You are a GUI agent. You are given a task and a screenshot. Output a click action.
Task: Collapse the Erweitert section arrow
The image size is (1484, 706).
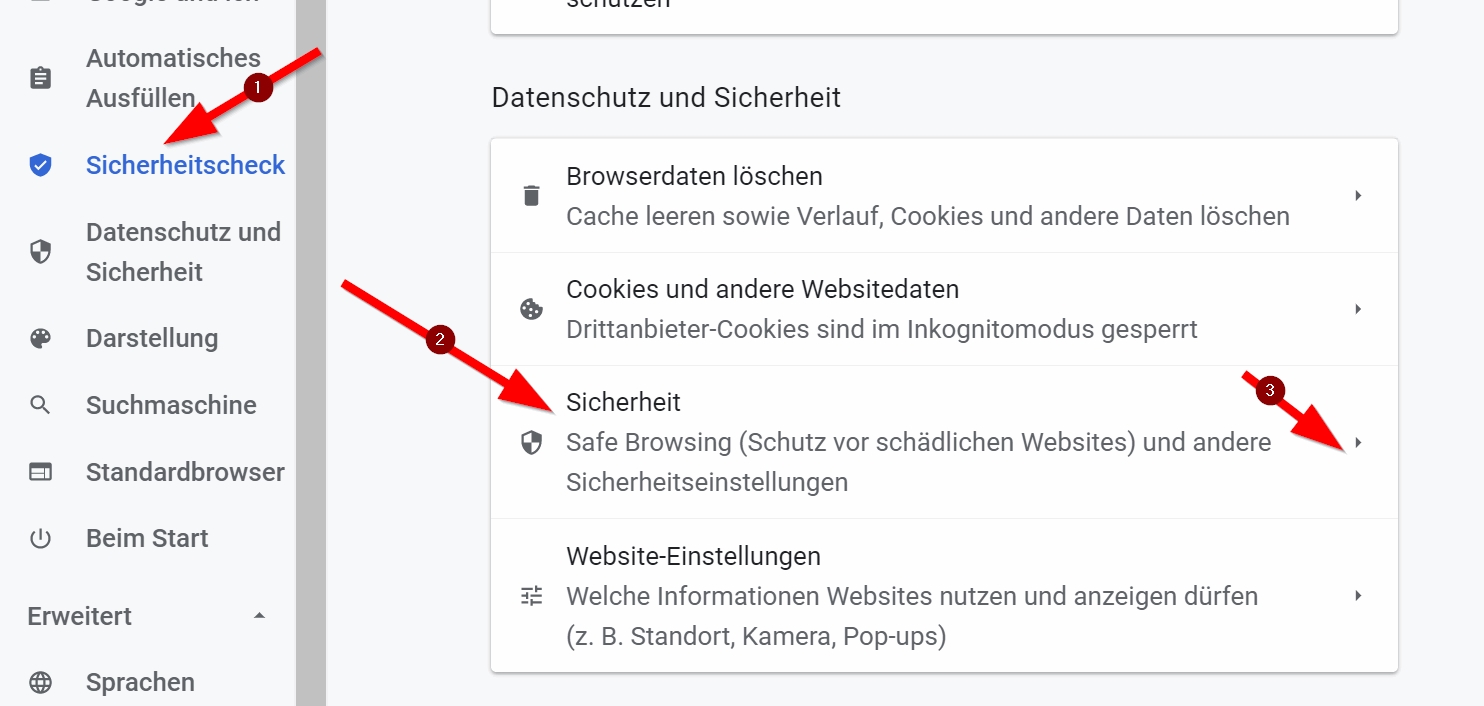[x=259, y=616]
